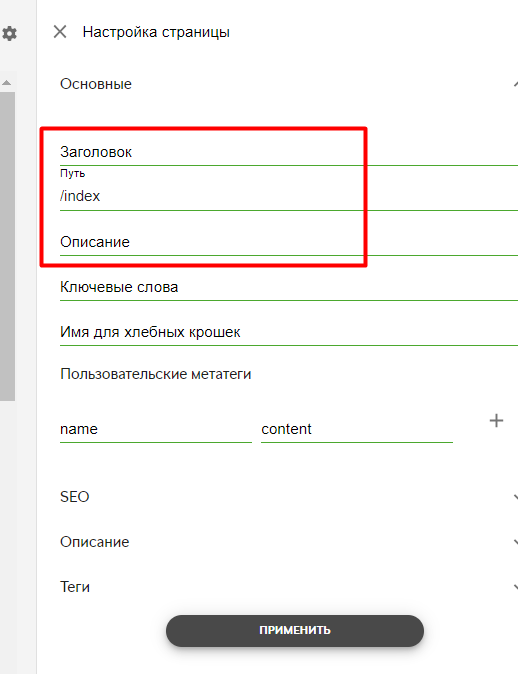Click the metatag content field
The image size is (518, 674).
coord(357,429)
